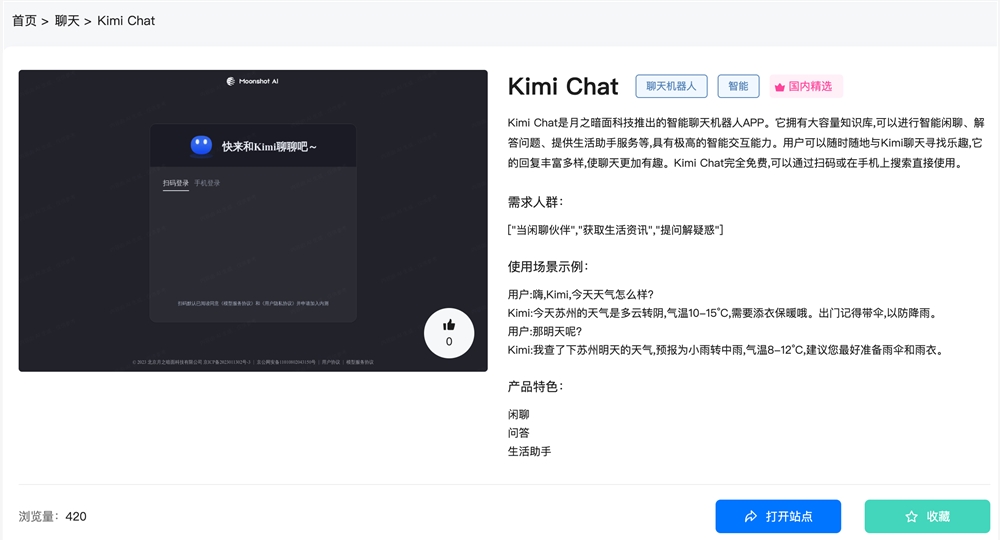This screenshot has height=540, width=1000.
Task: Click the line 用户:那明天呢?
Action: (545, 332)
